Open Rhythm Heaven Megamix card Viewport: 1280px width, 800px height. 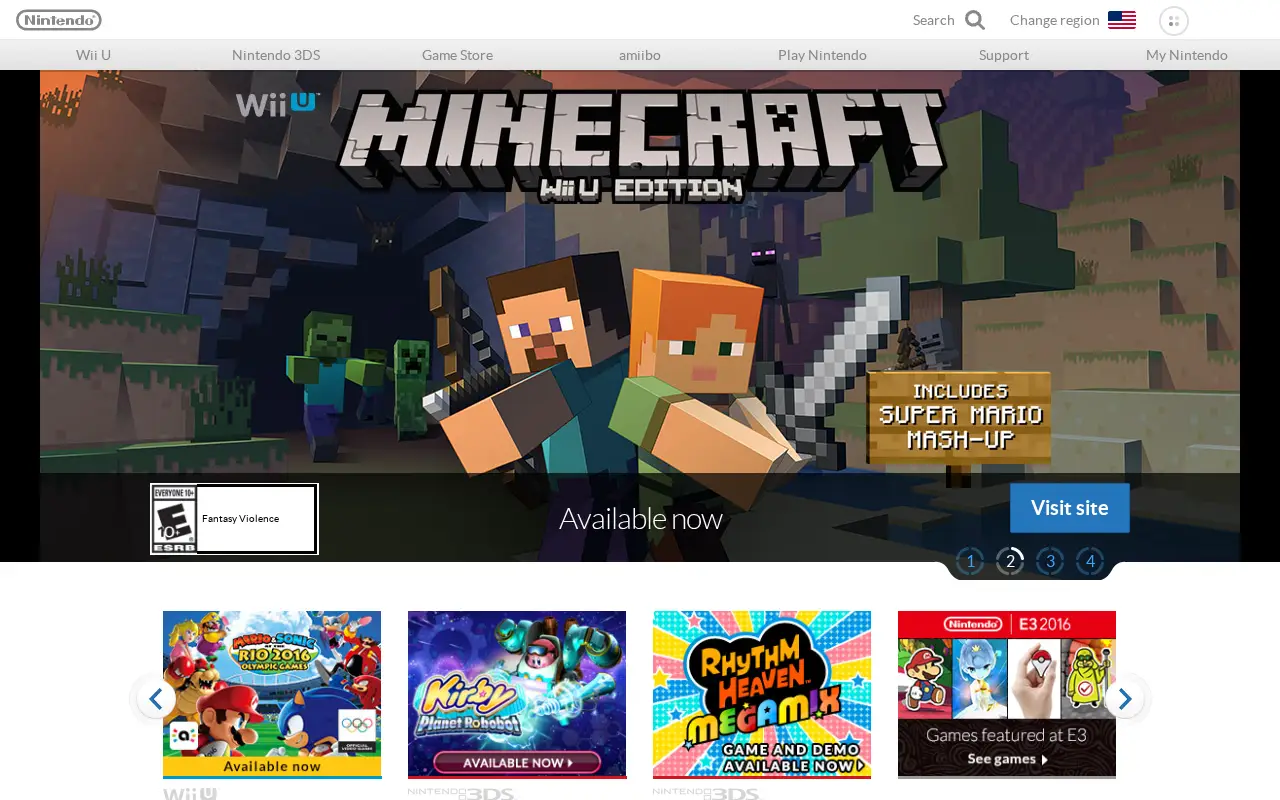click(x=762, y=694)
